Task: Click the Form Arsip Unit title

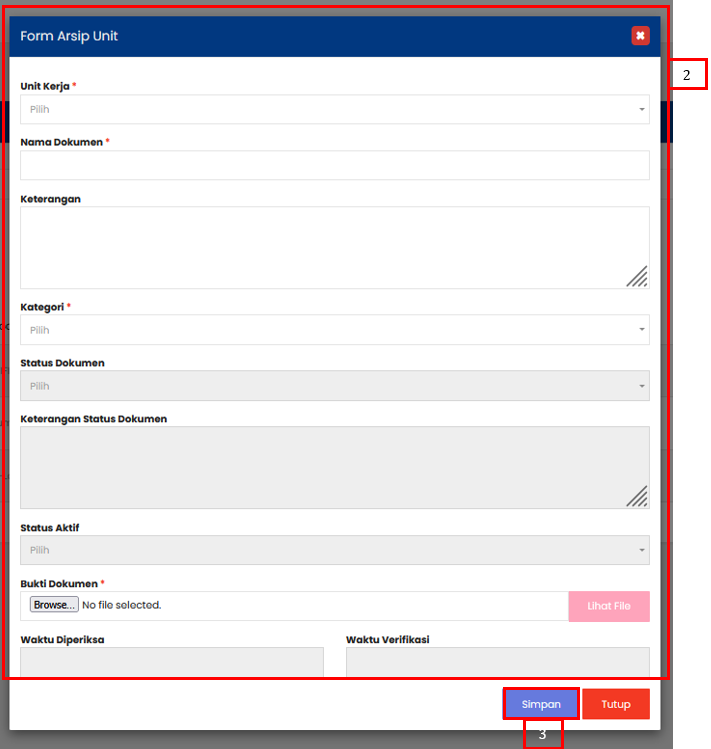Action: (69, 36)
